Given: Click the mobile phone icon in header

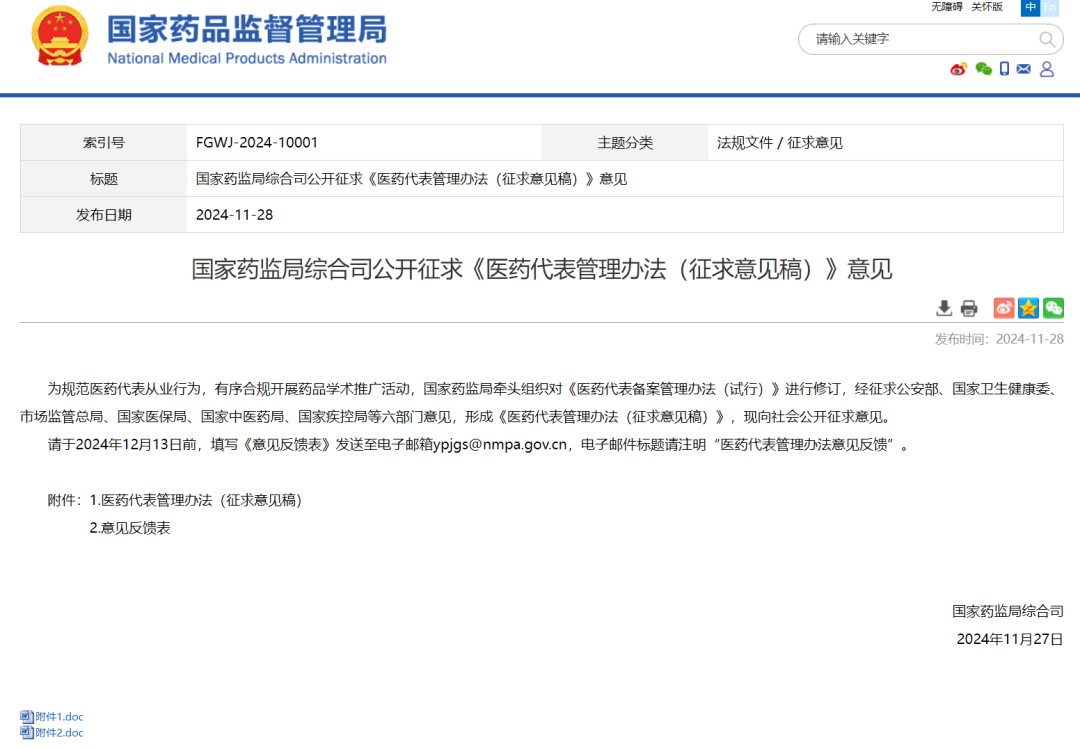Looking at the screenshot, I should click(x=1004, y=69).
